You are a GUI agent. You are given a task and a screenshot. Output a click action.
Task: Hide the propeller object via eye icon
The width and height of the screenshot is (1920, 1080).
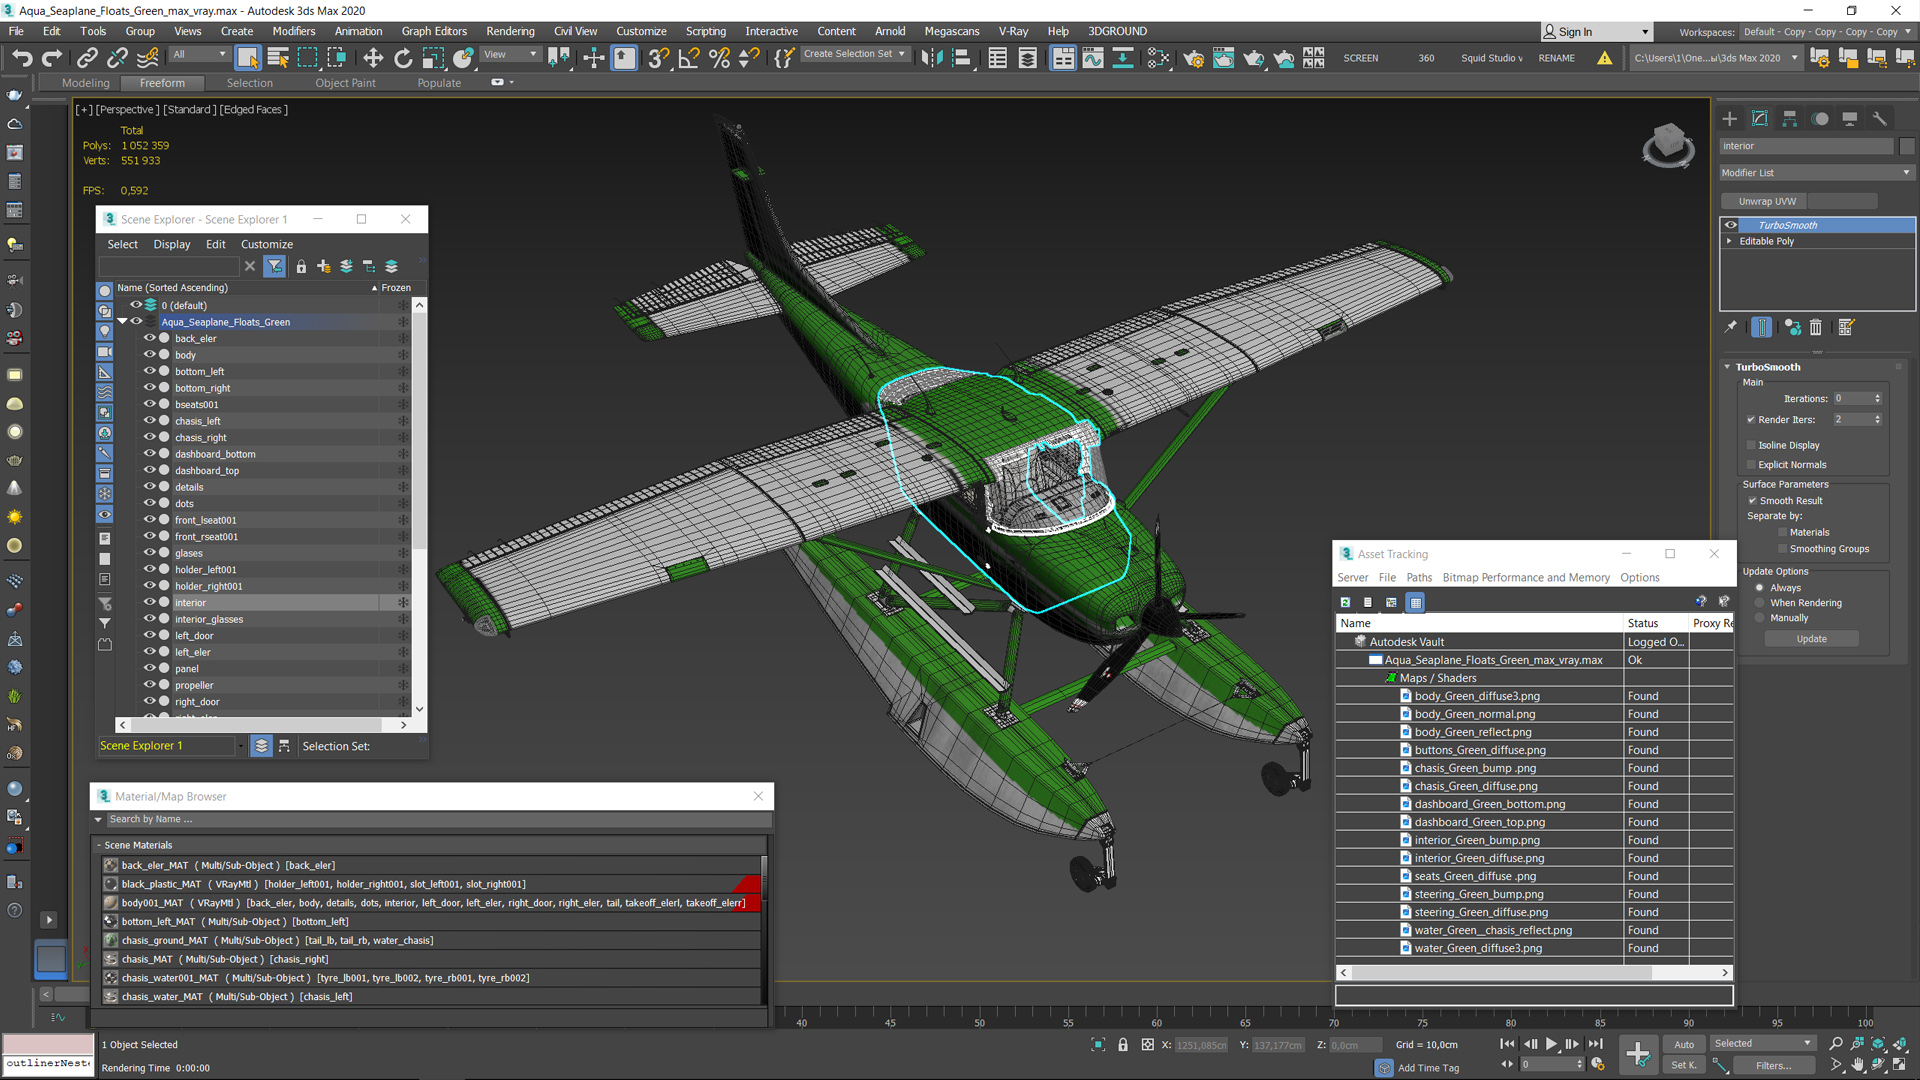click(x=150, y=685)
